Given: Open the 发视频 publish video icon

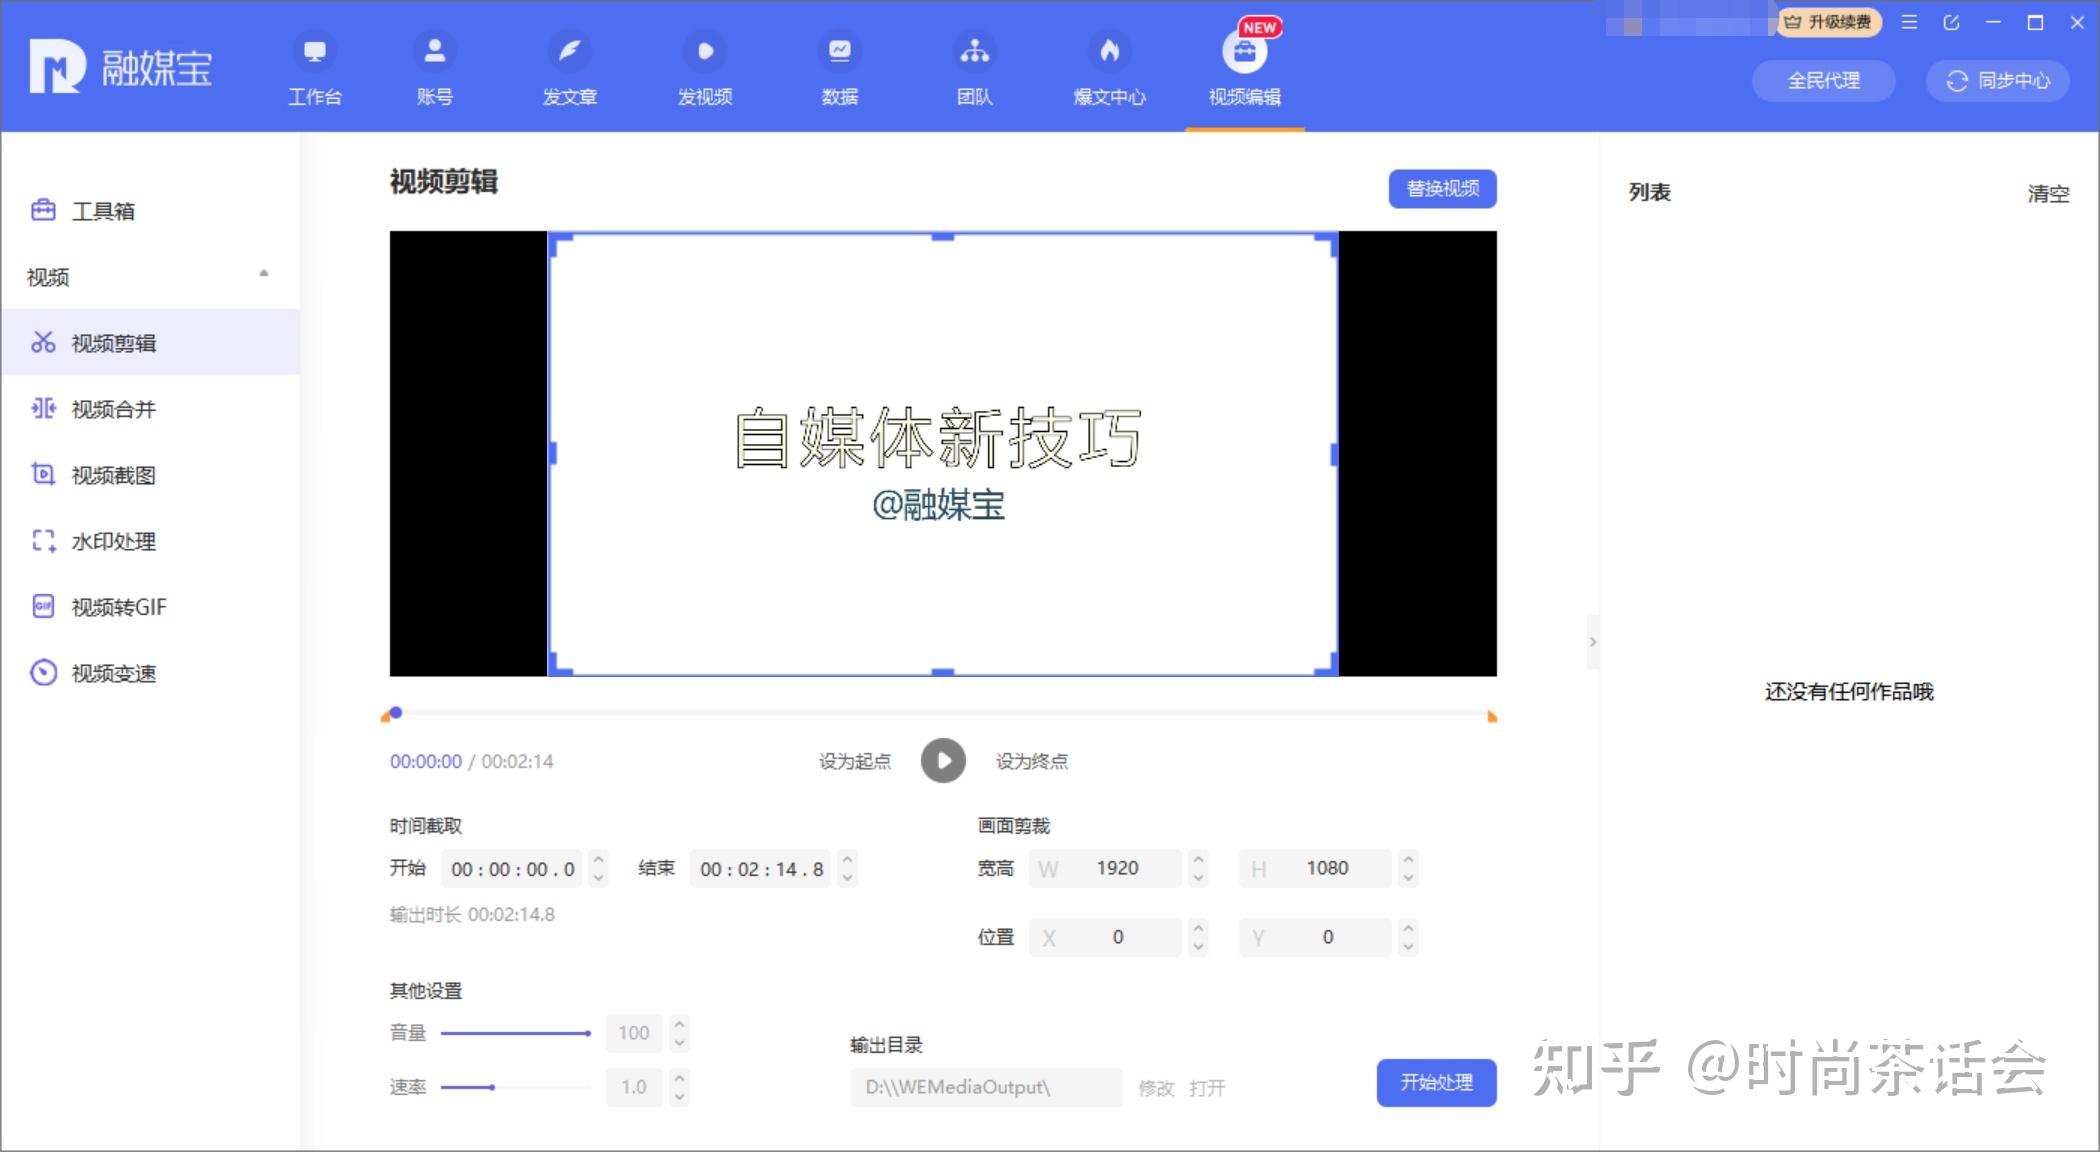Looking at the screenshot, I should (x=705, y=51).
